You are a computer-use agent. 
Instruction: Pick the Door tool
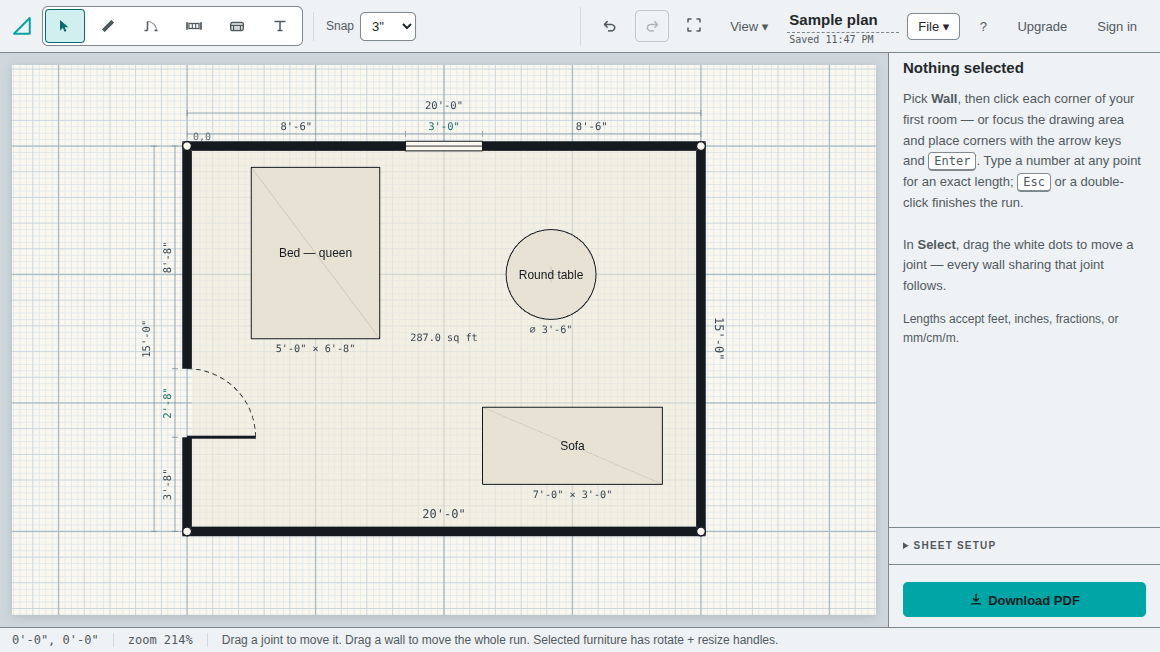[151, 26]
